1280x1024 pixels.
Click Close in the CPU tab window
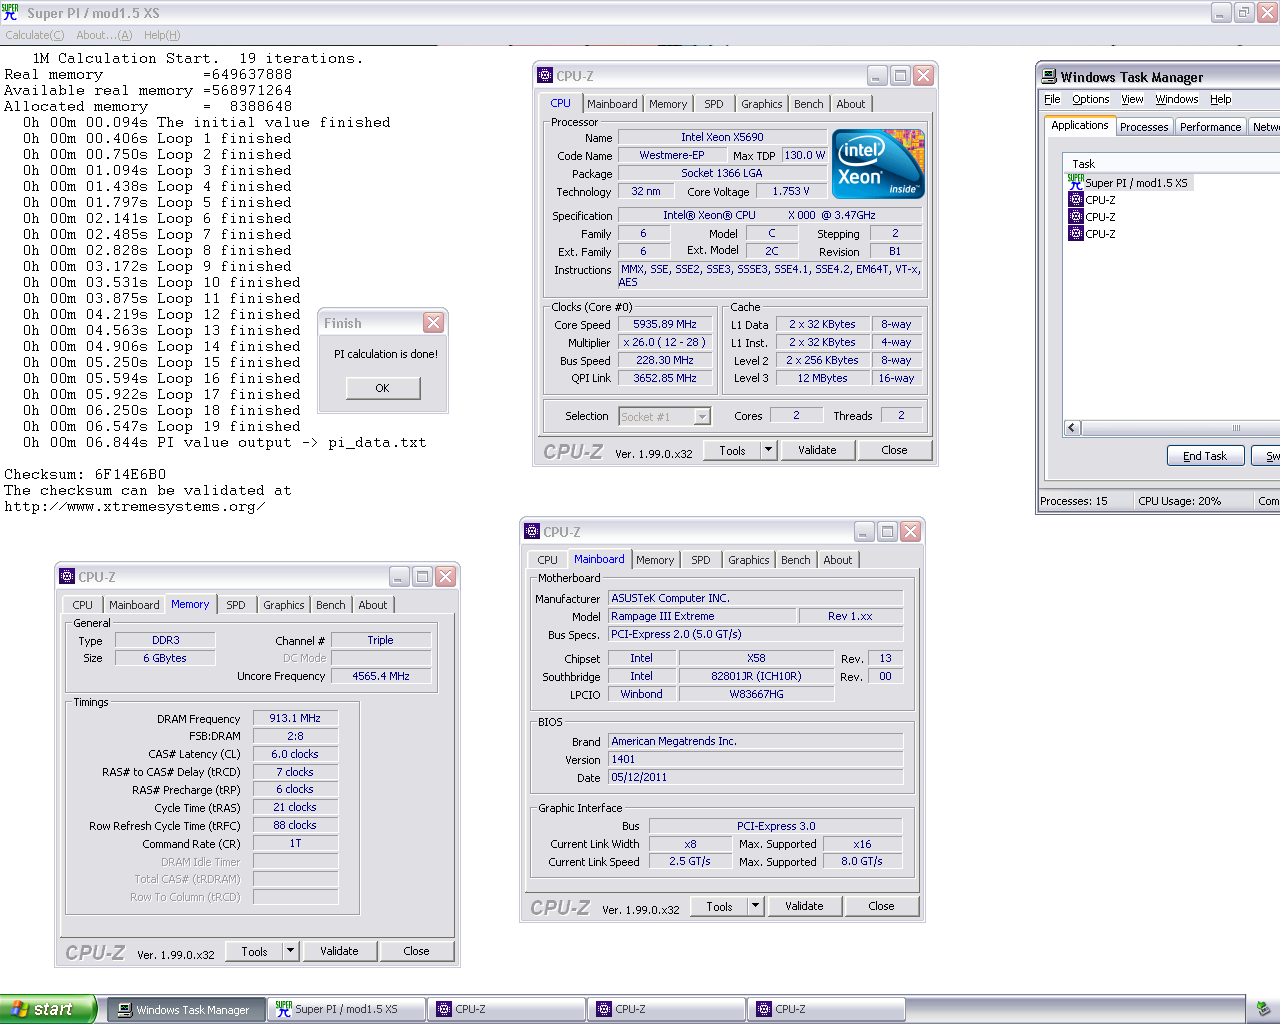pos(894,450)
